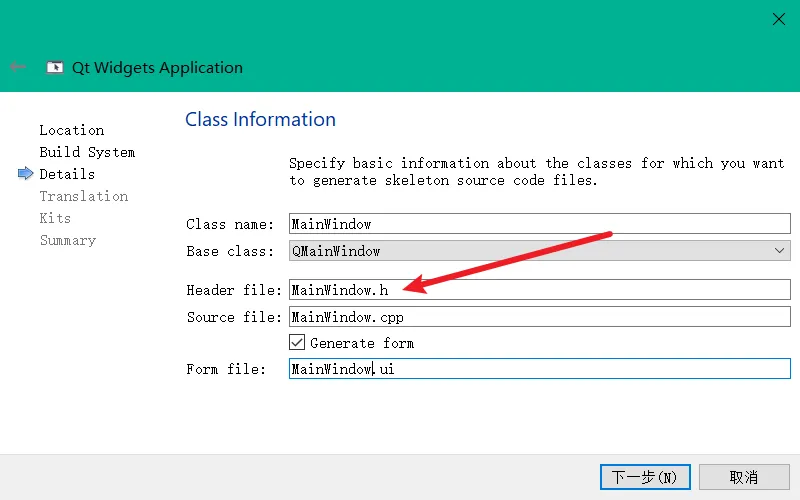The width and height of the screenshot is (800, 500).
Task: Click the Form file input field
Action: (x=539, y=368)
